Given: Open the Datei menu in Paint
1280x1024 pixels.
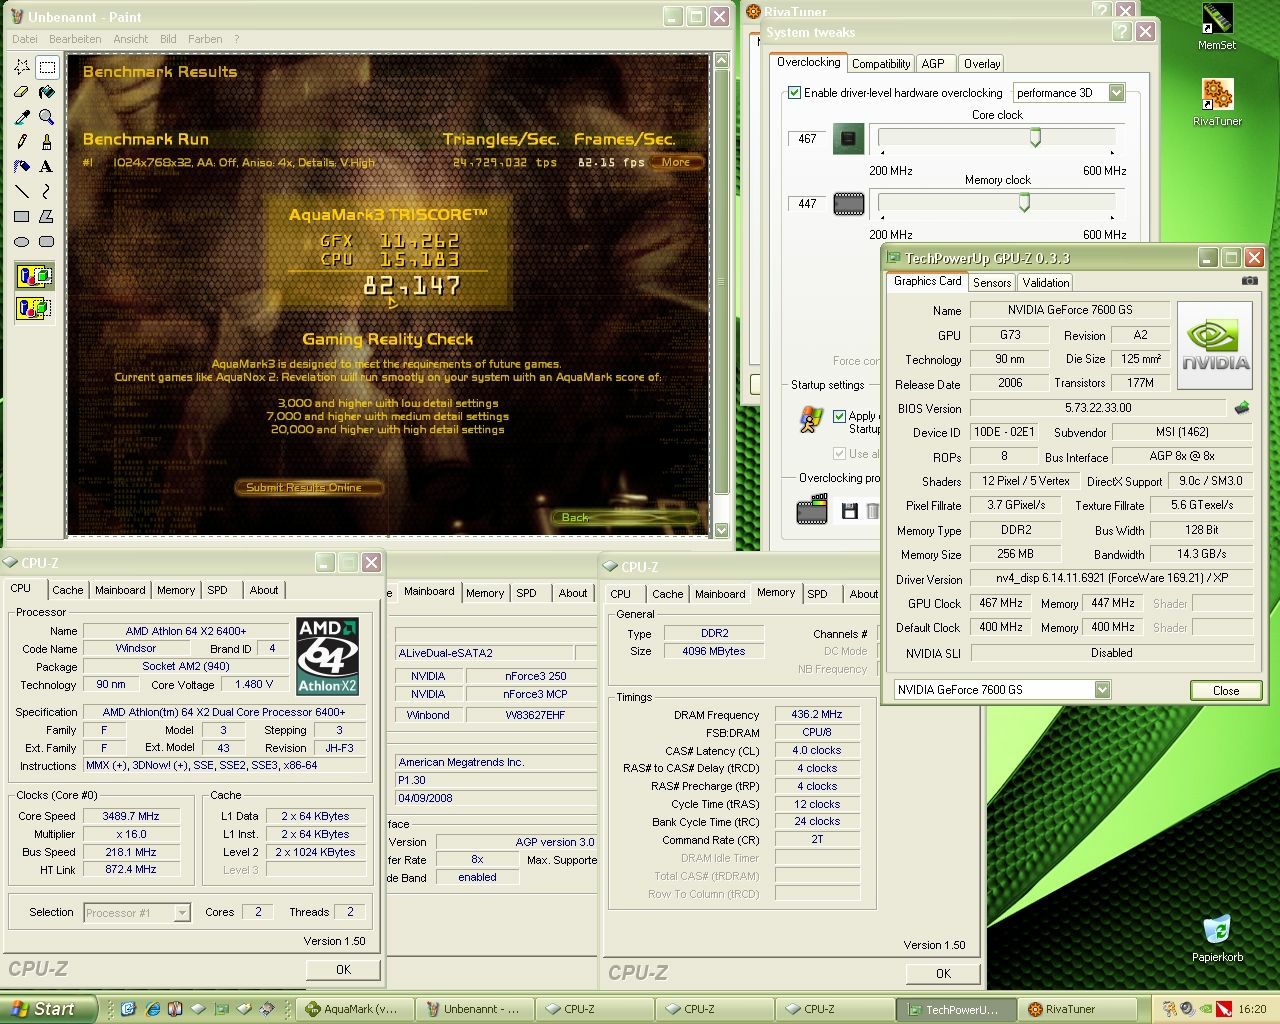Looking at the screenshot, I should coord(24,39).
